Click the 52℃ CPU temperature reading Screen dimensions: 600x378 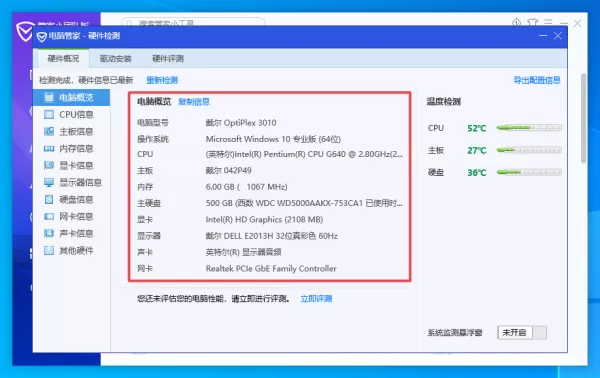click(x=477, y=128)
